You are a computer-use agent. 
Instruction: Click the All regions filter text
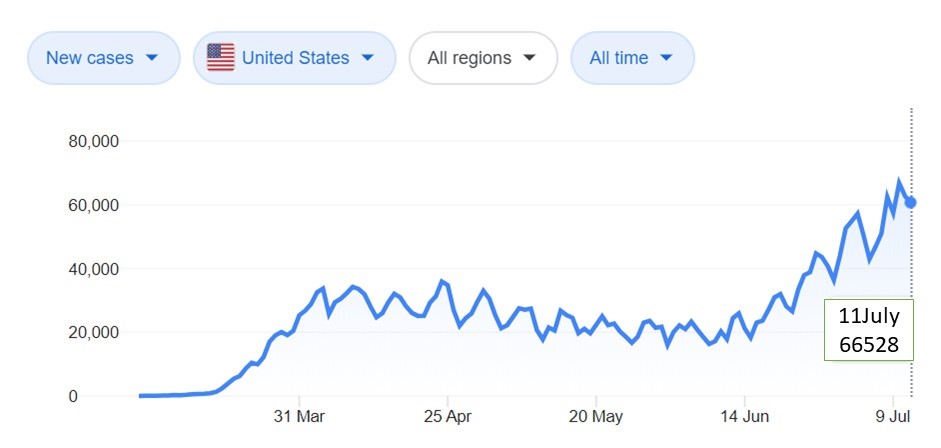click(469, 58)
